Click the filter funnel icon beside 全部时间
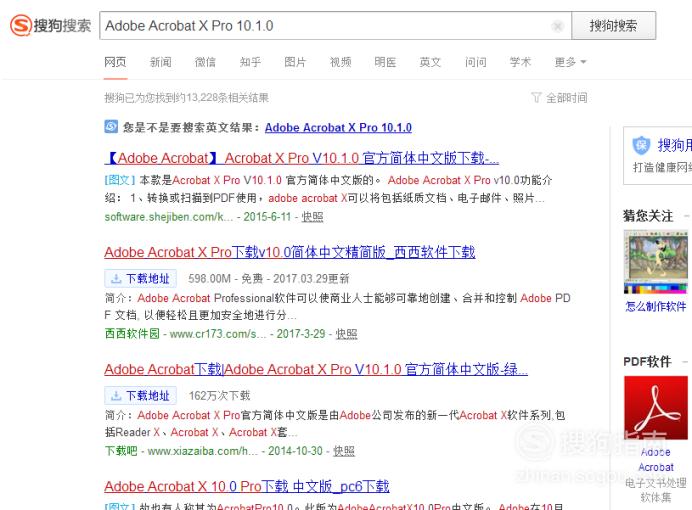Viewport: 692px width, 510px height. tap(536, 98)
